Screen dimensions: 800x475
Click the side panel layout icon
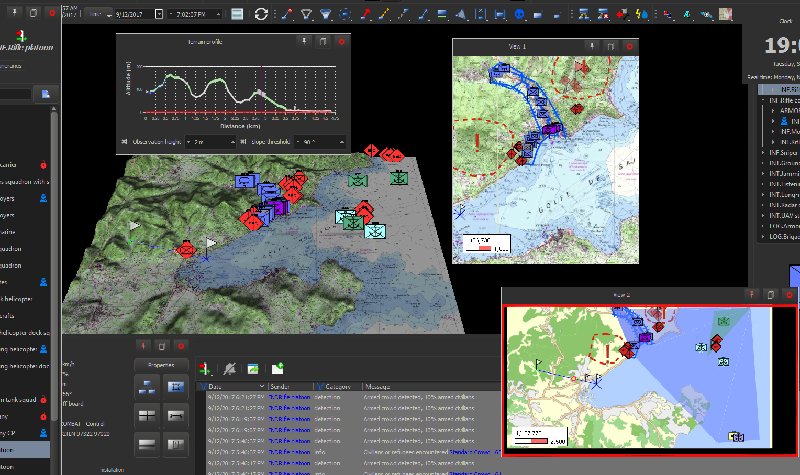(x=176, y=444)
